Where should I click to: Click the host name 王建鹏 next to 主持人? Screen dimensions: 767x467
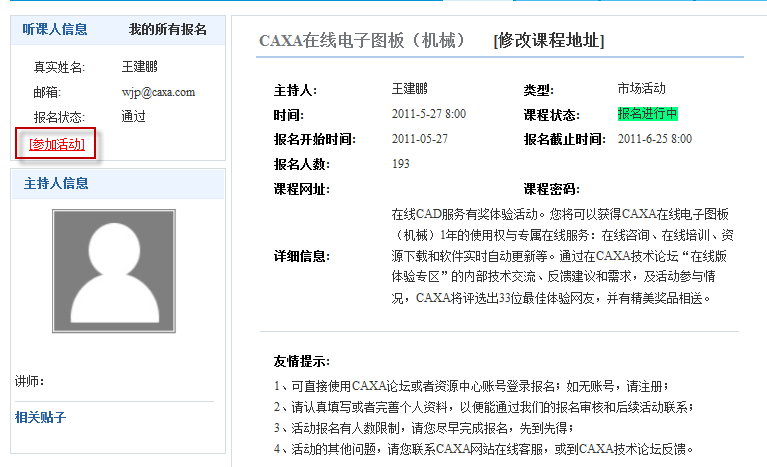pyautogui.click(x=409, y=89)
